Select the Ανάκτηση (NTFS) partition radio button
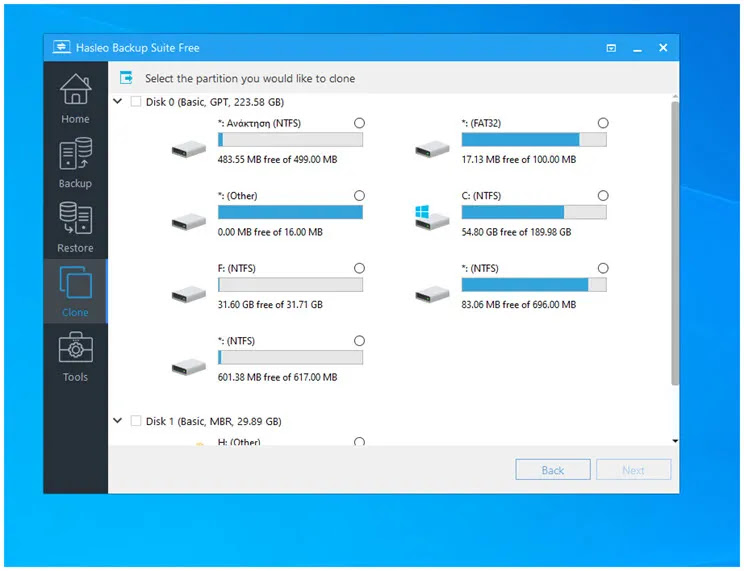The image size is (744, 571). coord(360,123)
